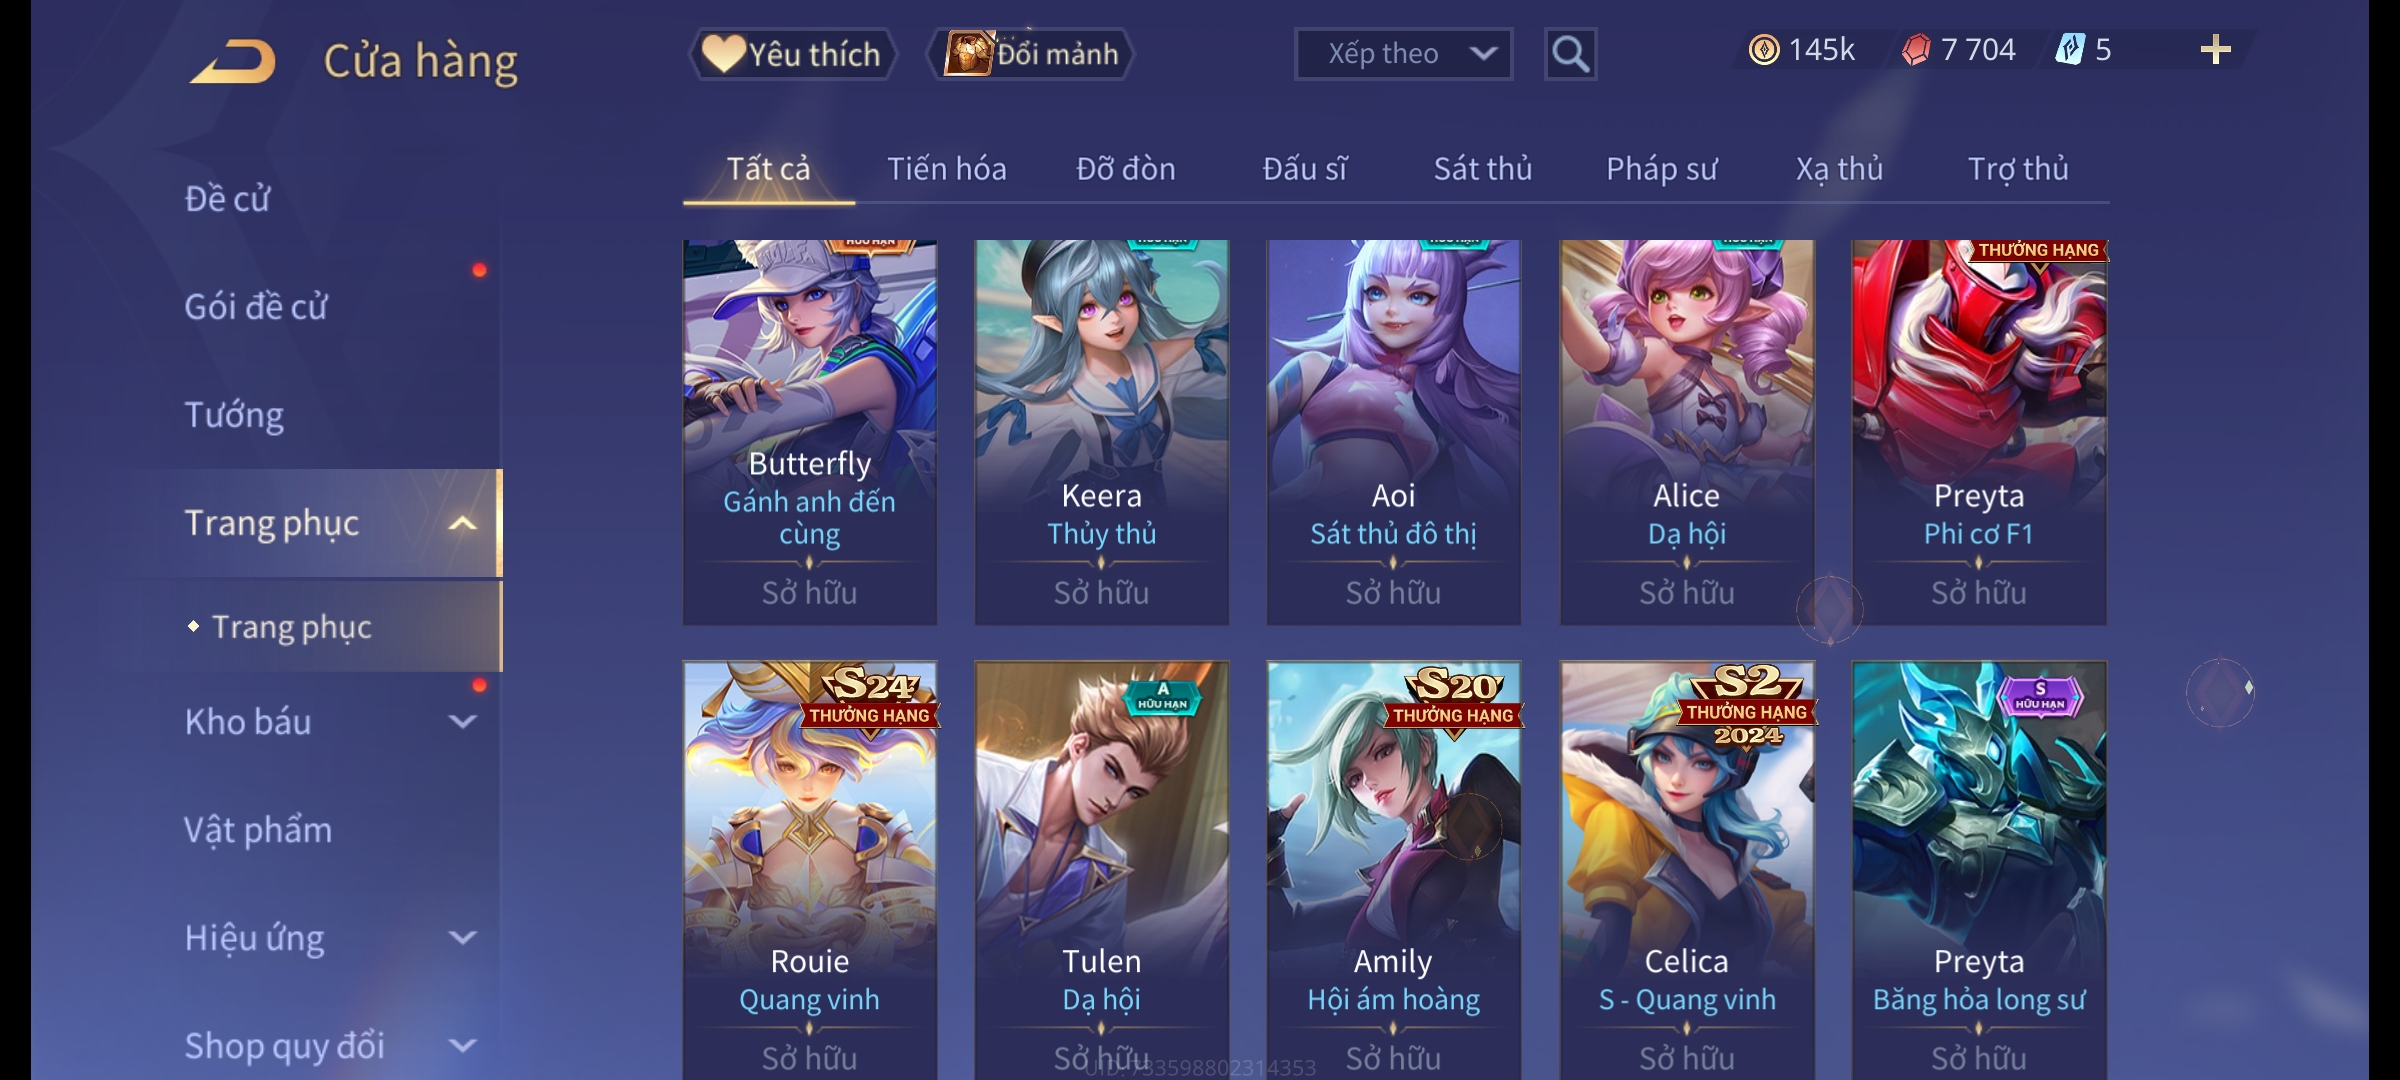Viewport: 2400px width, 1080px height.
Task: Switch to the Pháp sư tab
Action: click(1661, 169)
